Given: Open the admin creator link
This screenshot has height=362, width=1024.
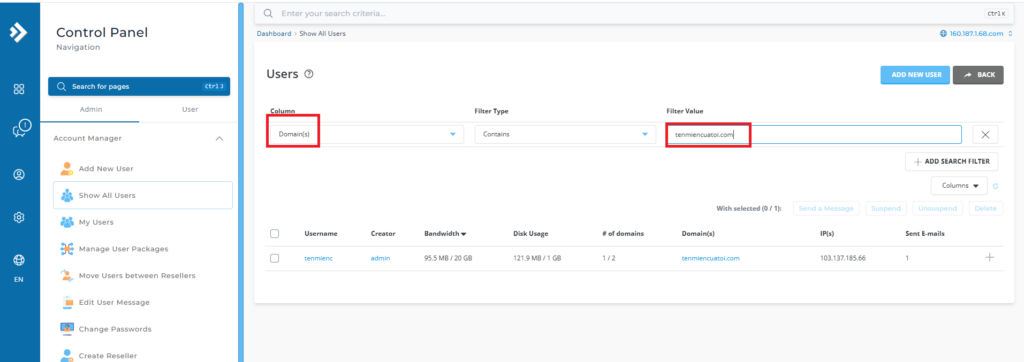Looking at the screenshot, I should tap(380, 258).
